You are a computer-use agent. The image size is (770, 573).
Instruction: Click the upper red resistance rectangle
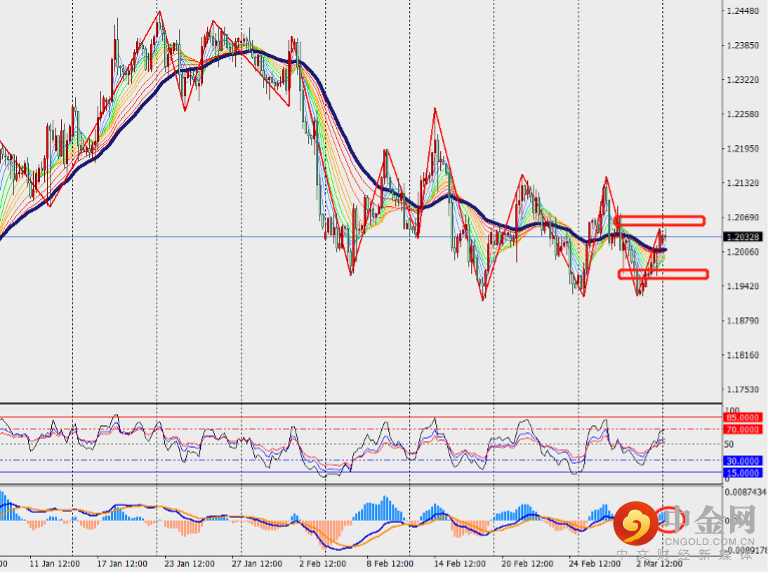[x=660, y=220]
